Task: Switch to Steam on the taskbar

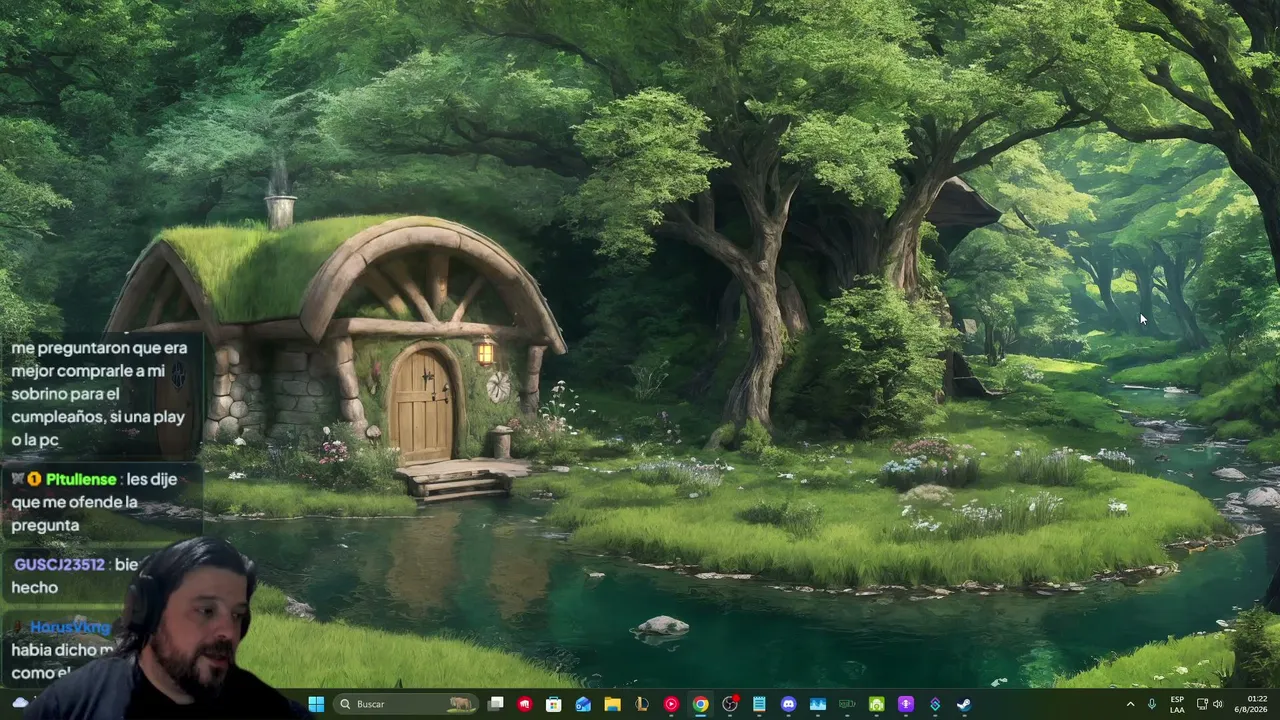Action: 964,704
